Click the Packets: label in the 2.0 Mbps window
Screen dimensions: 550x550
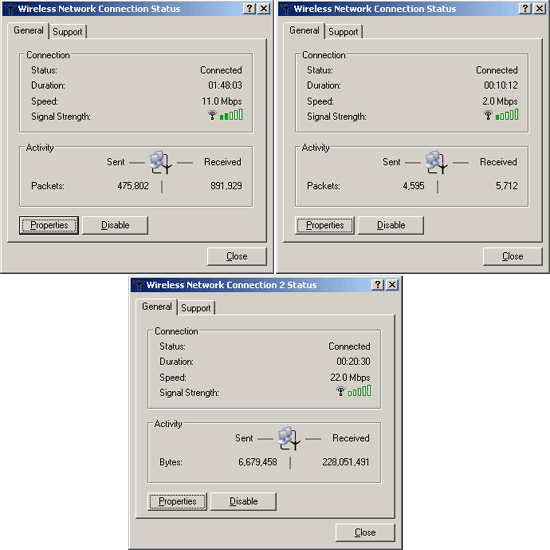[x=323, y=186]
